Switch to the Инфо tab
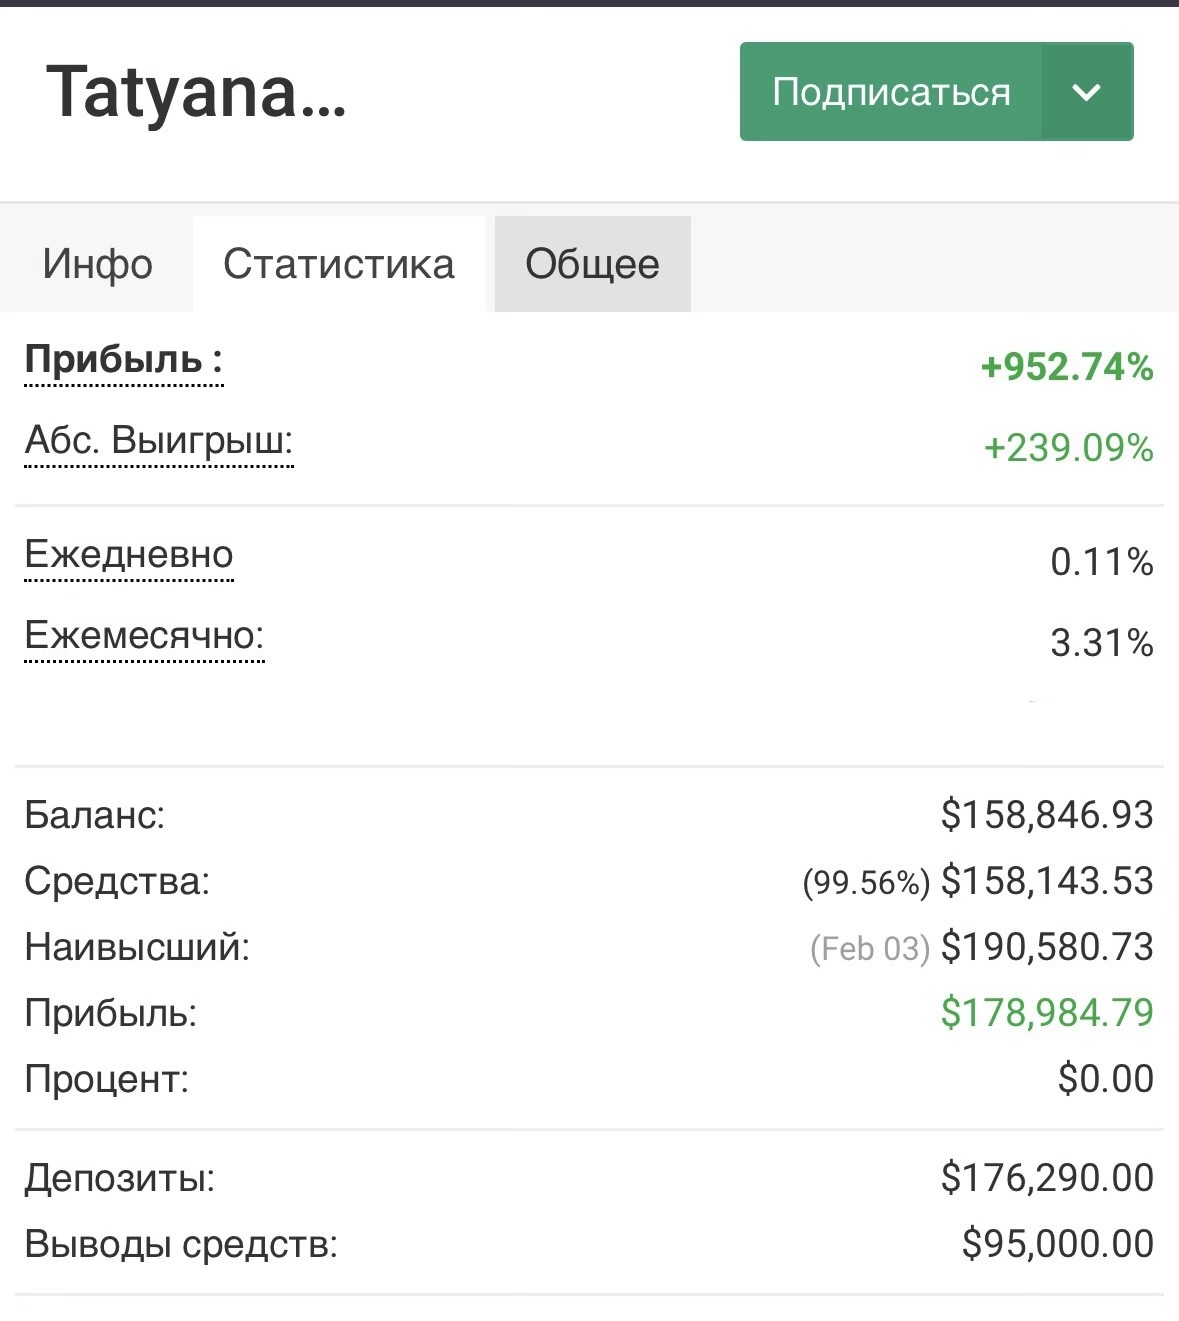 pyautogui.click(x=97, y=264)
